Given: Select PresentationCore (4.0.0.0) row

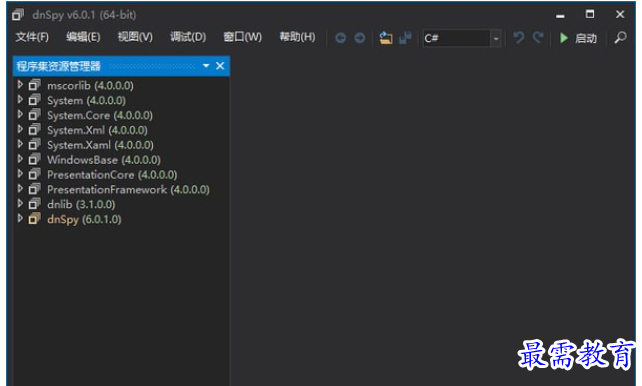Looking at the screenshot, I should click(x=112, y=175).
